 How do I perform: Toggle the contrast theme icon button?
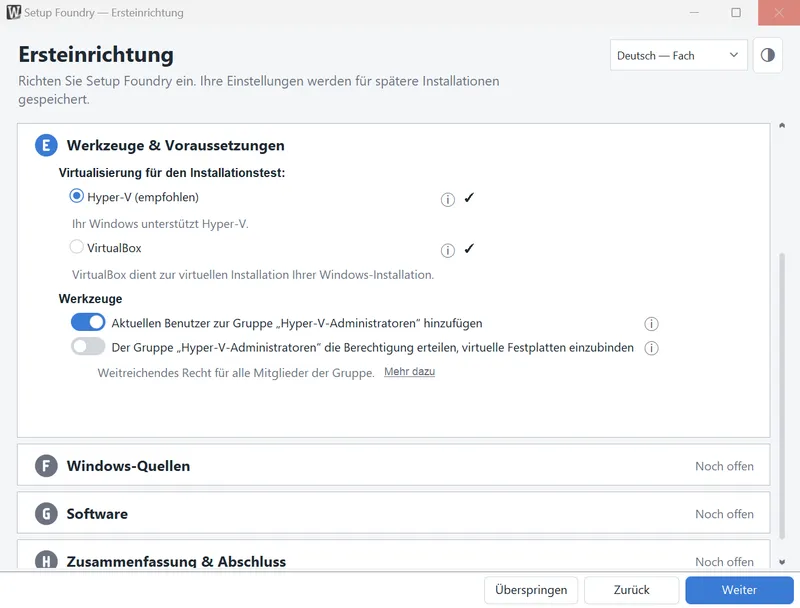767,55
